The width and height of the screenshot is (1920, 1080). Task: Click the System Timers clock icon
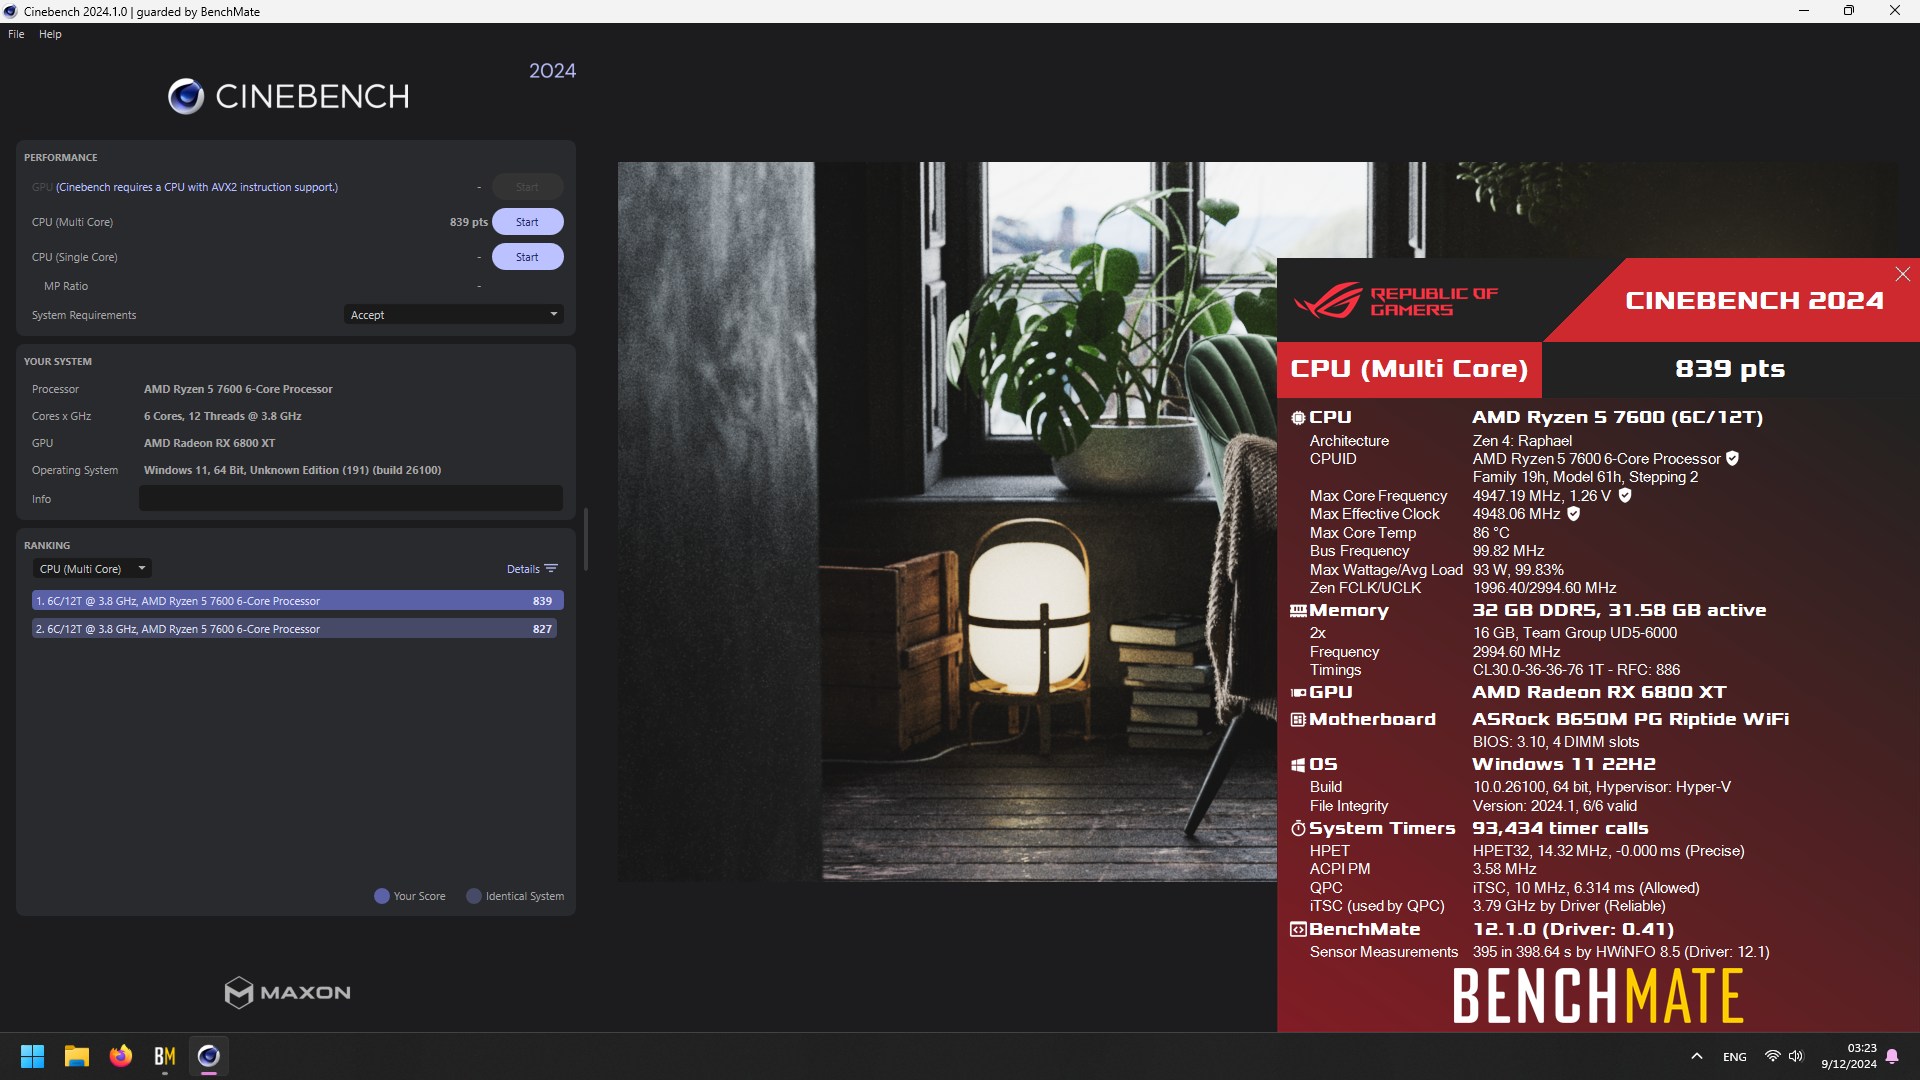click(x=1298, y=829)
